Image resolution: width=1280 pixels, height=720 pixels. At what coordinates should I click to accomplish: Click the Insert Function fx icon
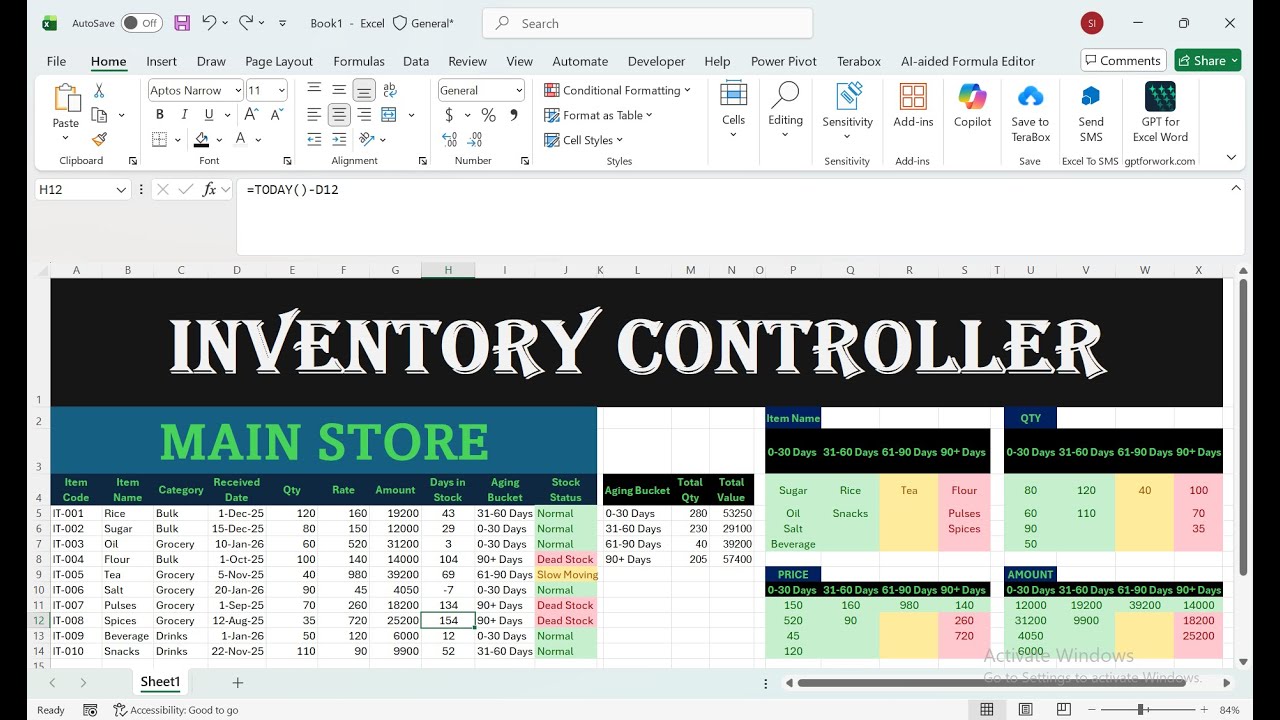[209, 189]
